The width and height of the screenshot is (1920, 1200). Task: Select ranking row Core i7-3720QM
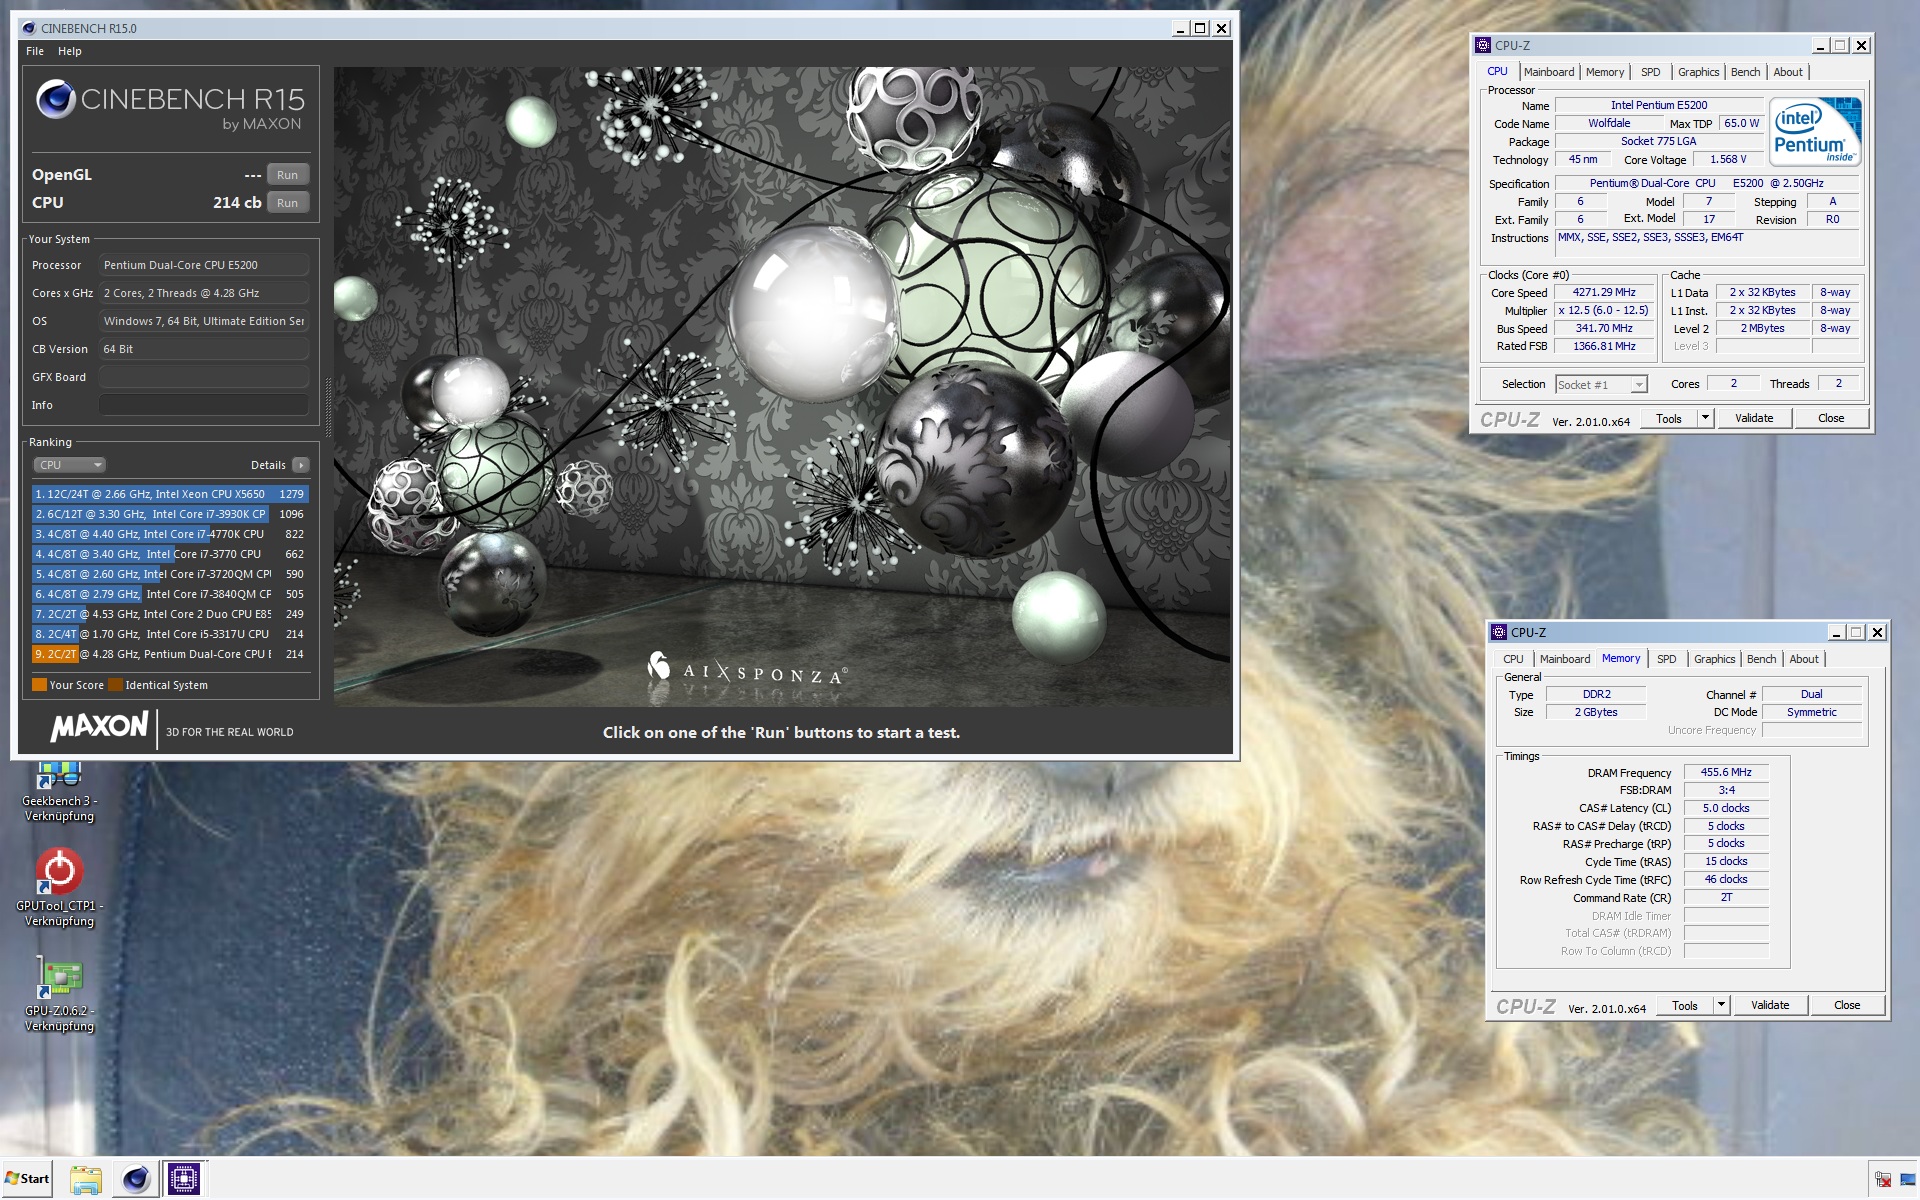(x=170, y=574)
